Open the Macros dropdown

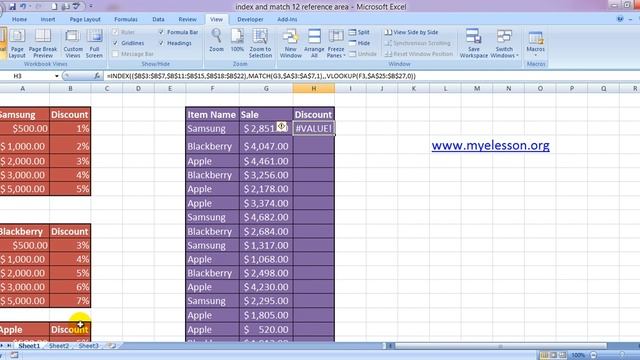(x=536, y=43)
